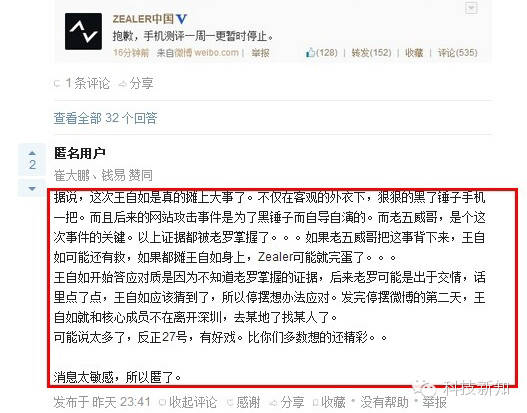The image size is (527, 413).
Task: Open the weibo dropdown arrow at top right
Action: click(x=471, y=8)
